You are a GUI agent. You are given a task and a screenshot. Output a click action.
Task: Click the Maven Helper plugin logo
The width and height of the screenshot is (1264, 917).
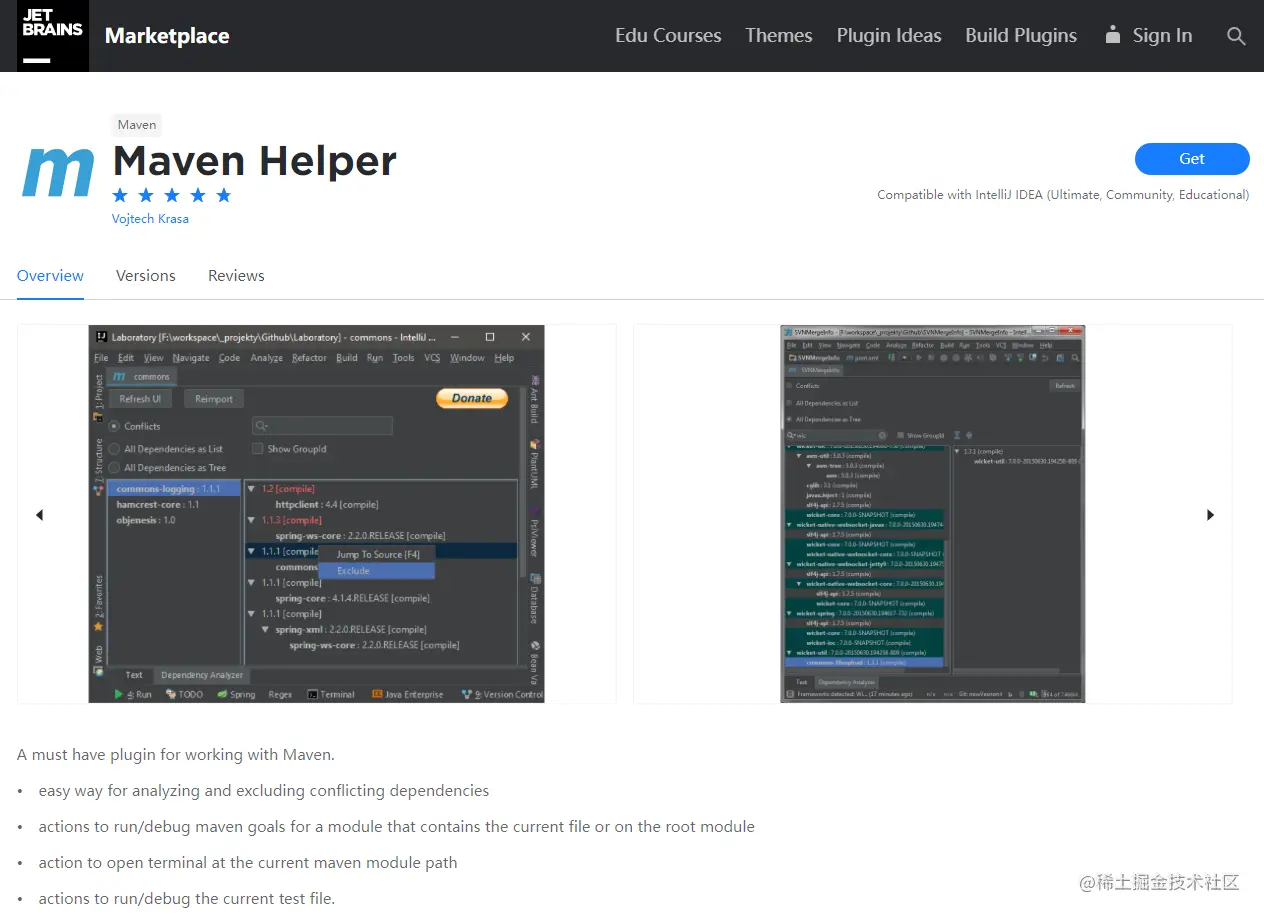(x=58, y=172)
